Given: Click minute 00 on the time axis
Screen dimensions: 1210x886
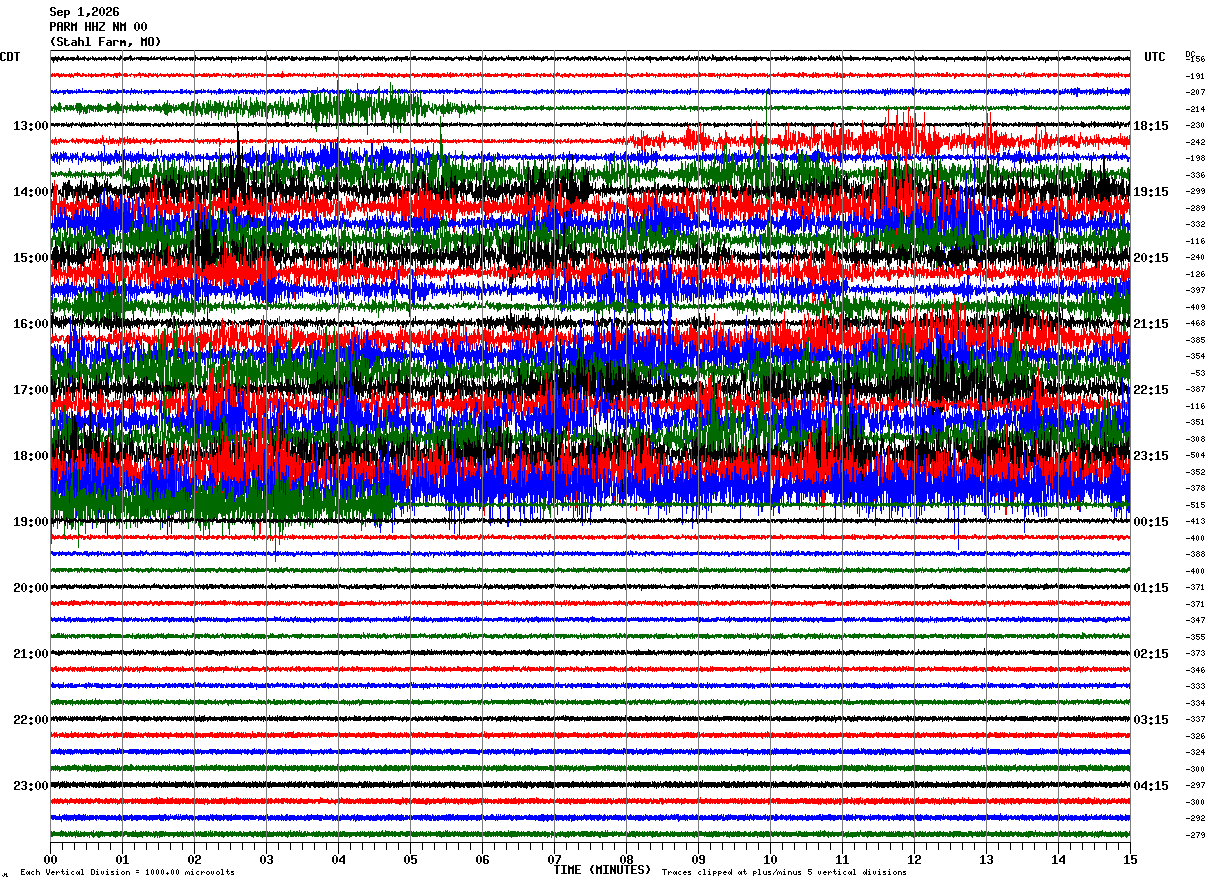Looking at the screenshot, I should pos(50,859).
